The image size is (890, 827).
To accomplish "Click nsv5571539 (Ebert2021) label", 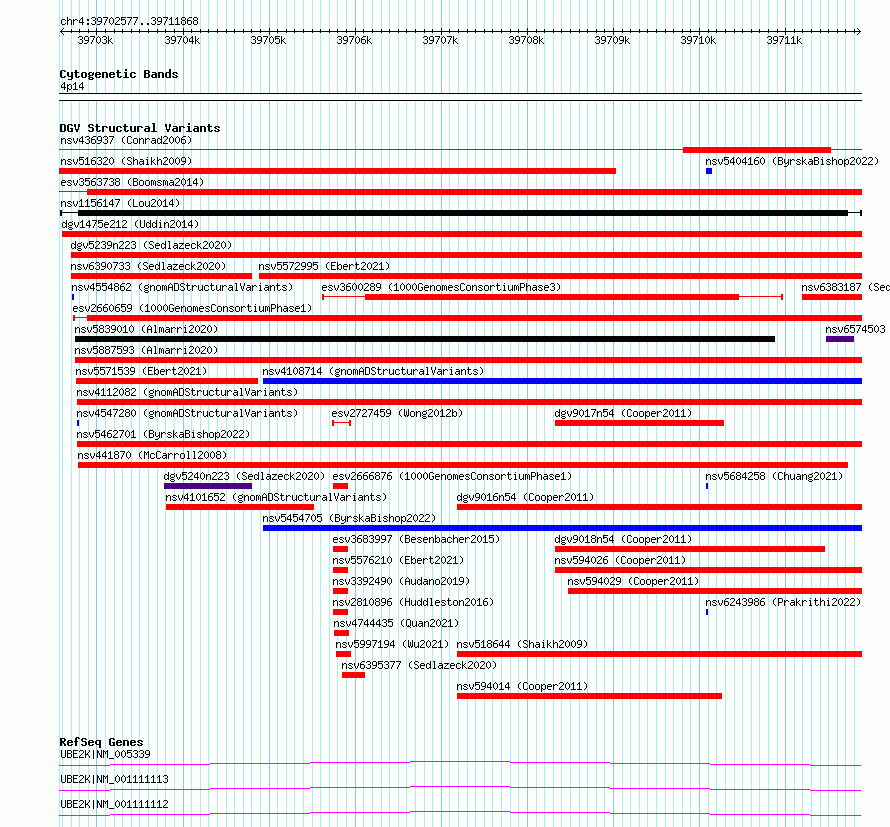I will pos(141,371).
